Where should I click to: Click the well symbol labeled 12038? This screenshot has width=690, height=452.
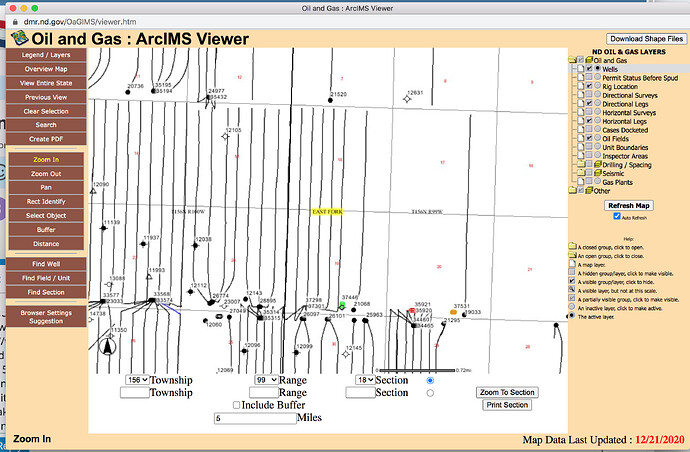(195, 245)
